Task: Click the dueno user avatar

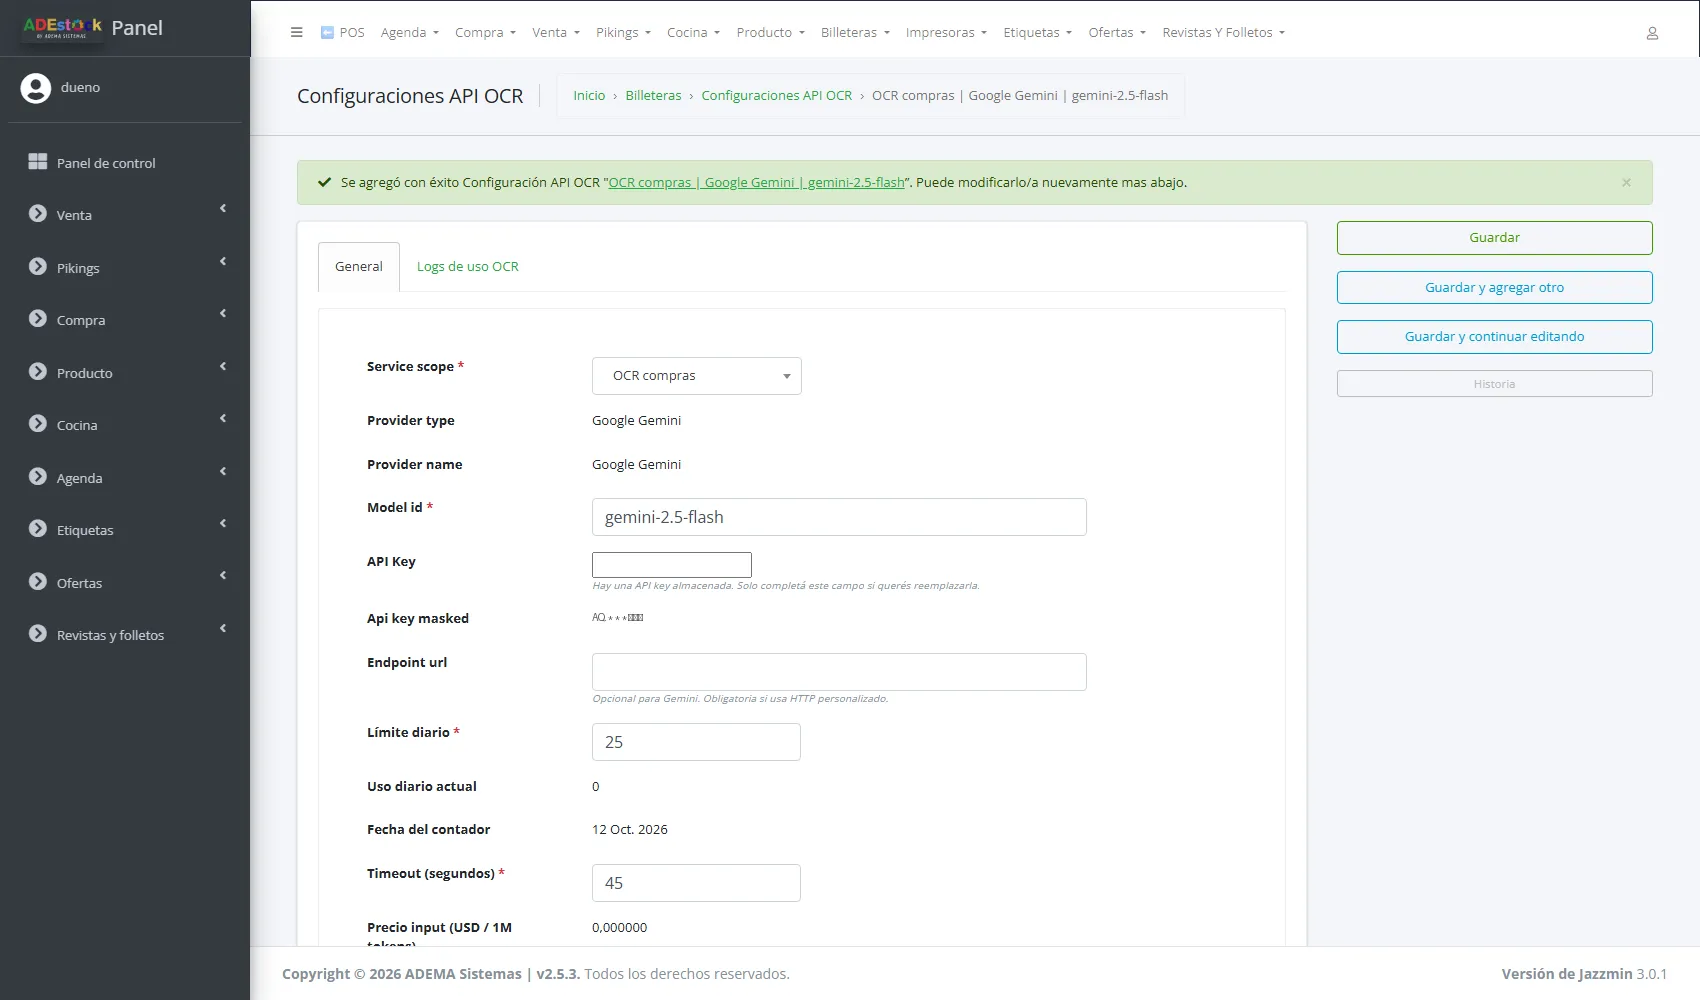Action: tap(36, 88)
